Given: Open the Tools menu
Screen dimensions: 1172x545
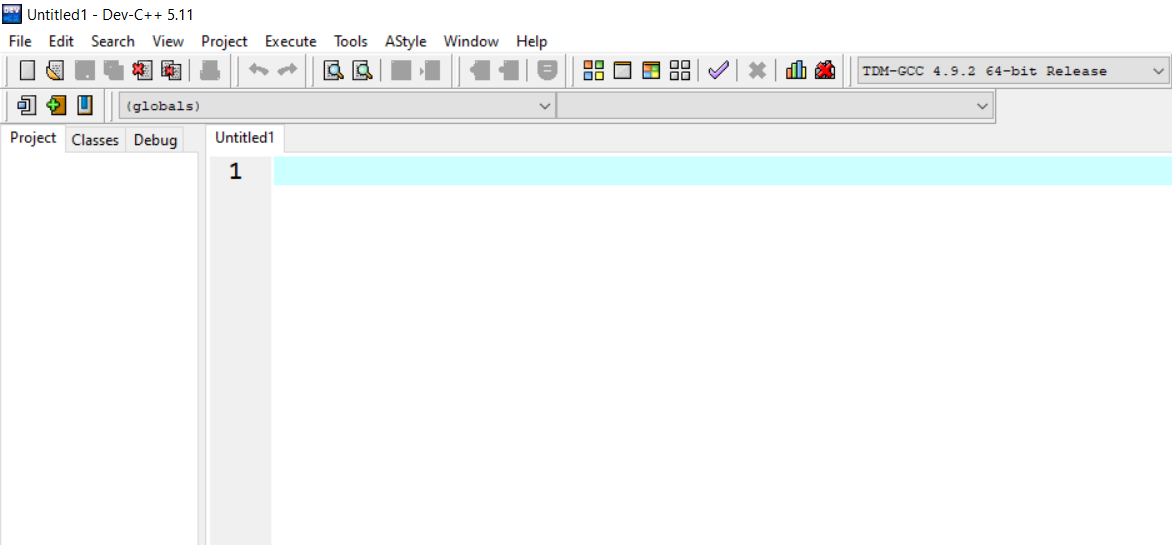Looking at the screenshot, I should click(x=351, y=41).
